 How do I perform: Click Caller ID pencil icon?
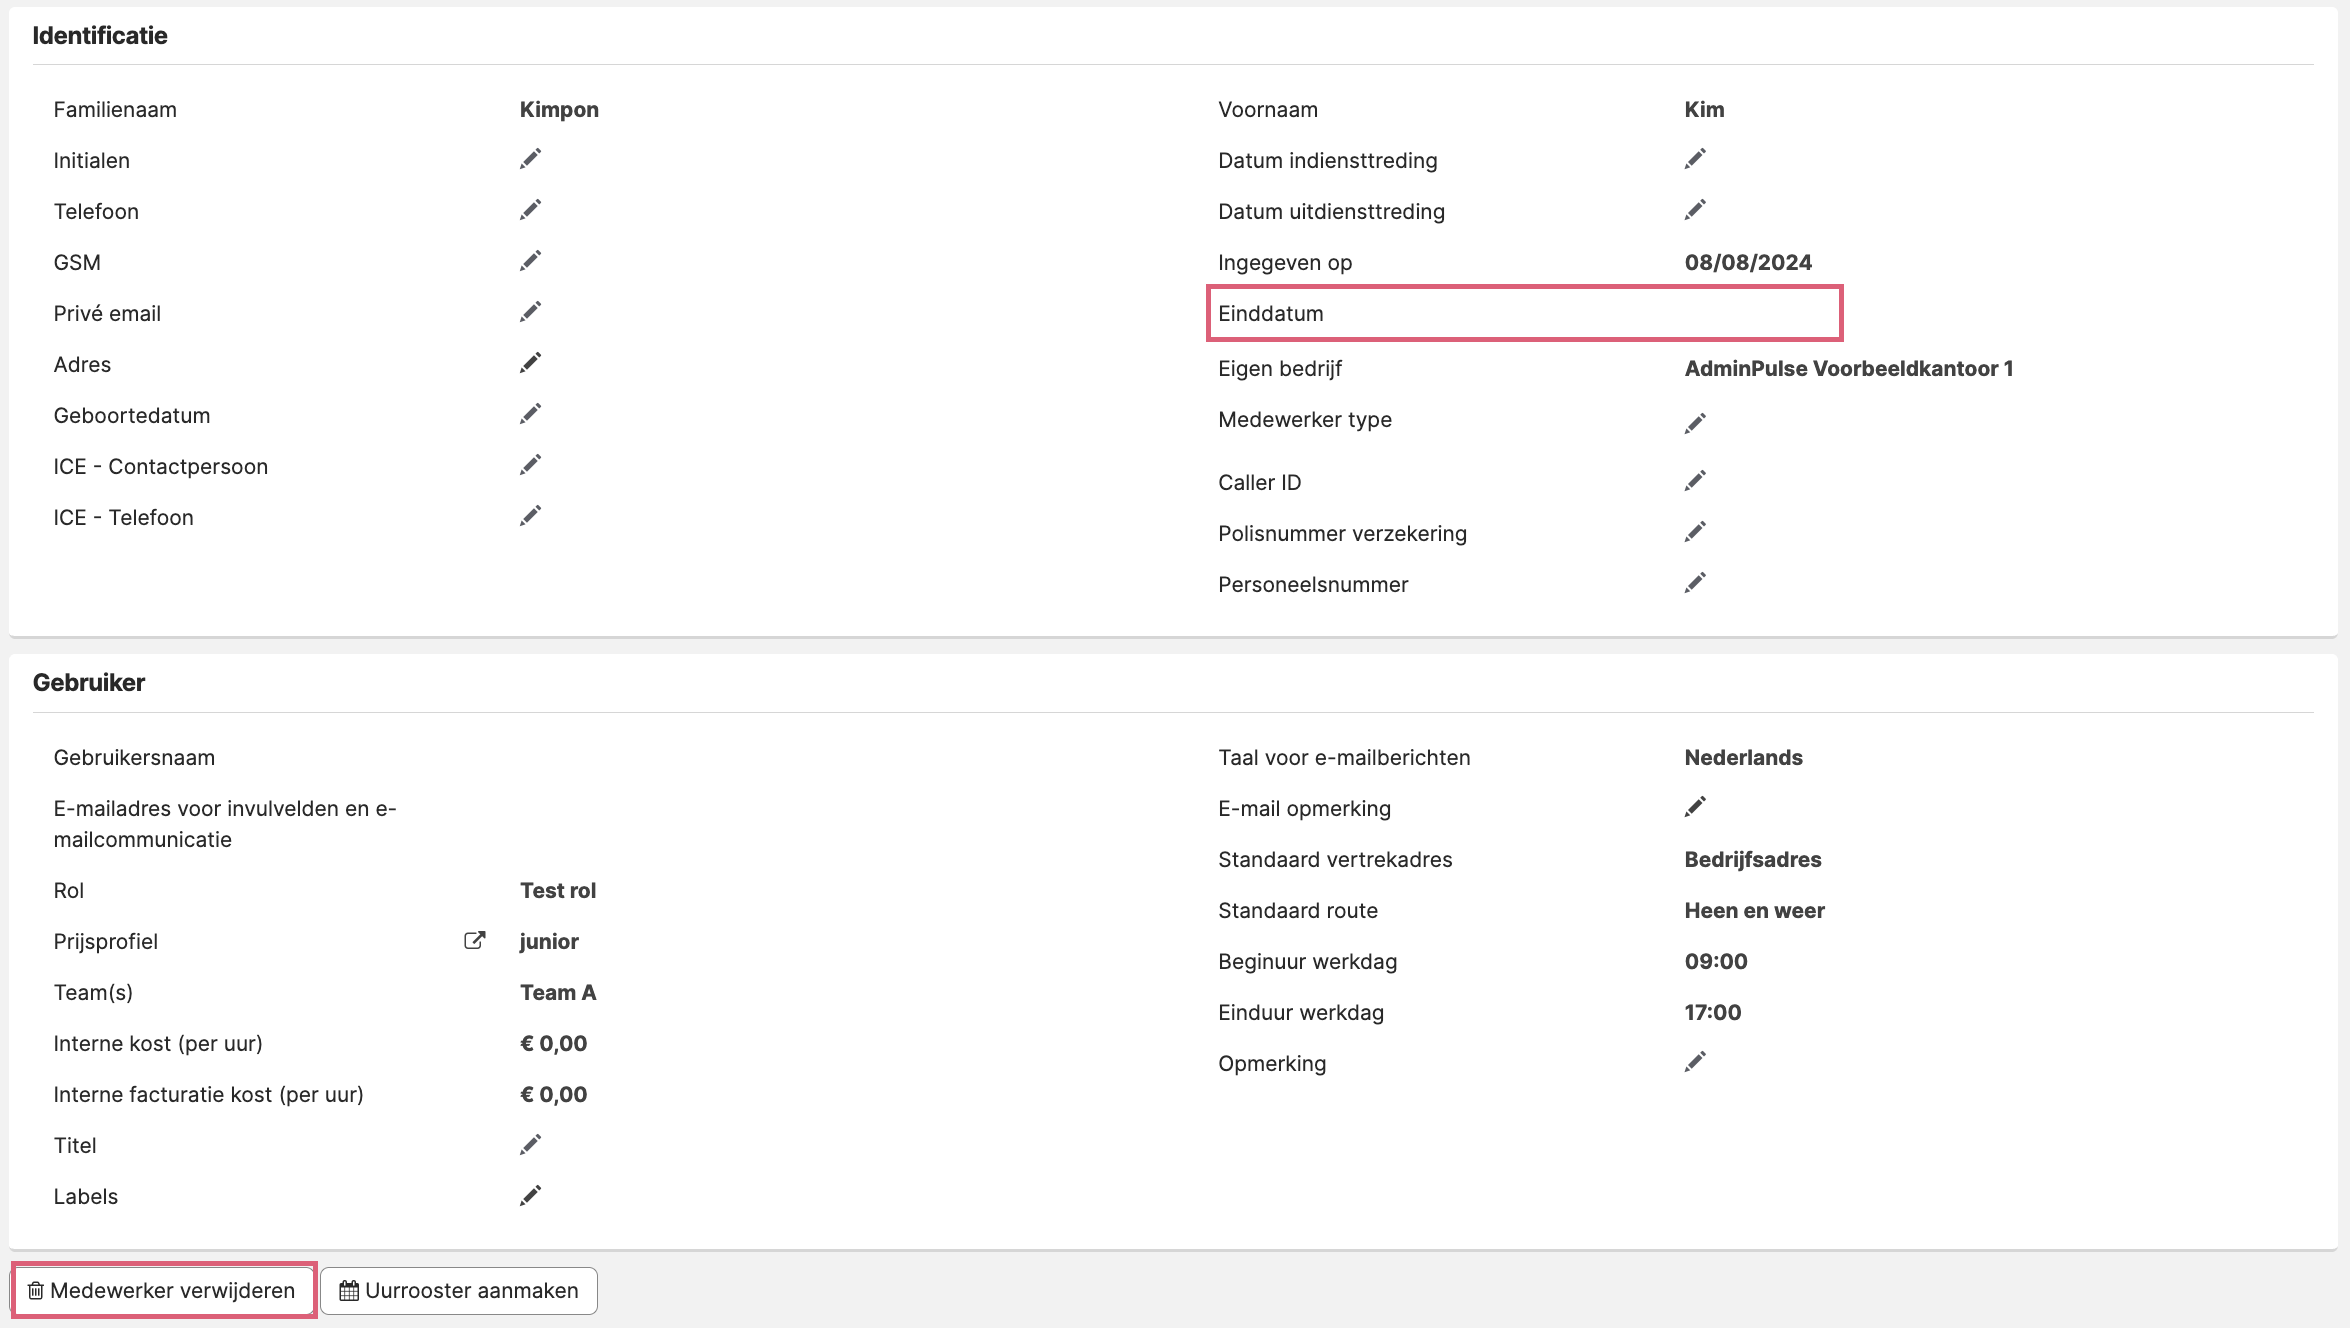(x=1695, y=481)
